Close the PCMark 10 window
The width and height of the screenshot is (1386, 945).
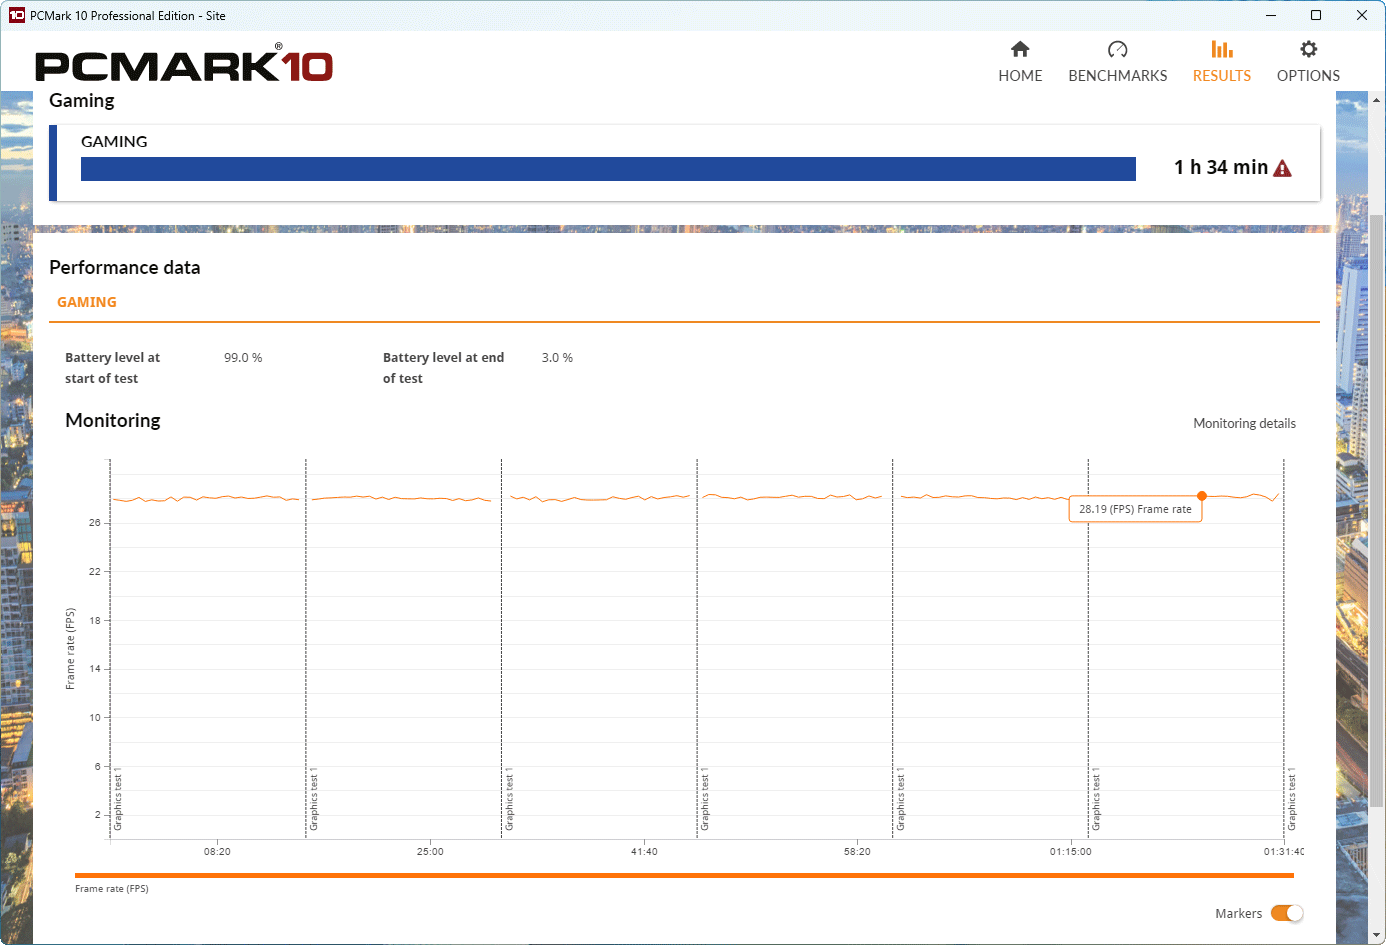[x=1362, y=15]
